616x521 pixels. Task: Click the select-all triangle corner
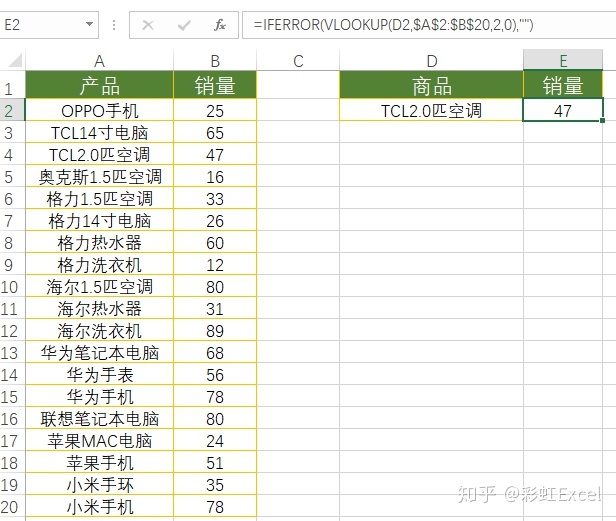15,61
